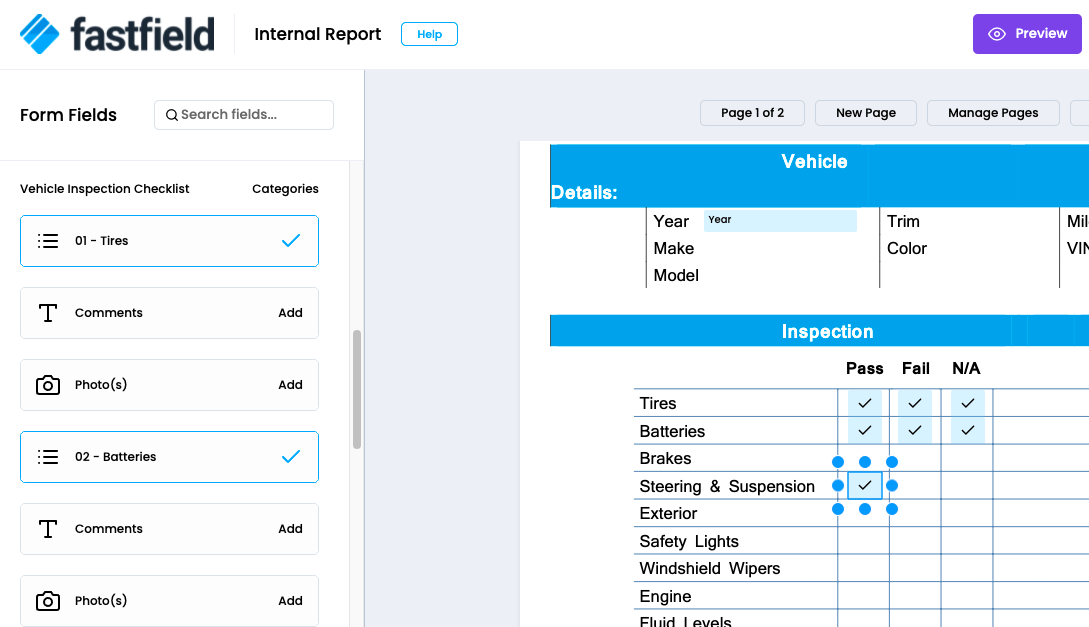Click the list icon on 01 - Tires
The width and height of the screenshot is (1089, 627).
click(x=48, y=241)
